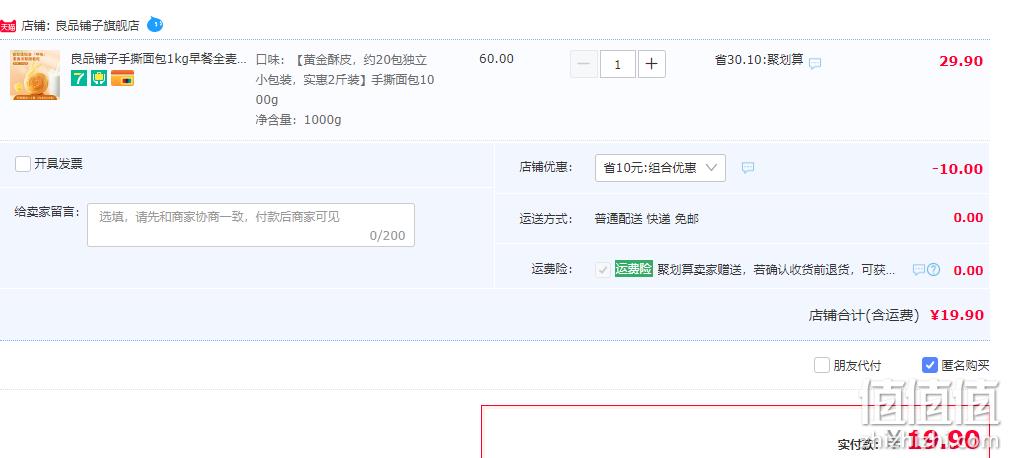Viewport: 1009px width, 458px height.
Task: Click the Tmall logo icon beside store name
Action: (8, 26)
